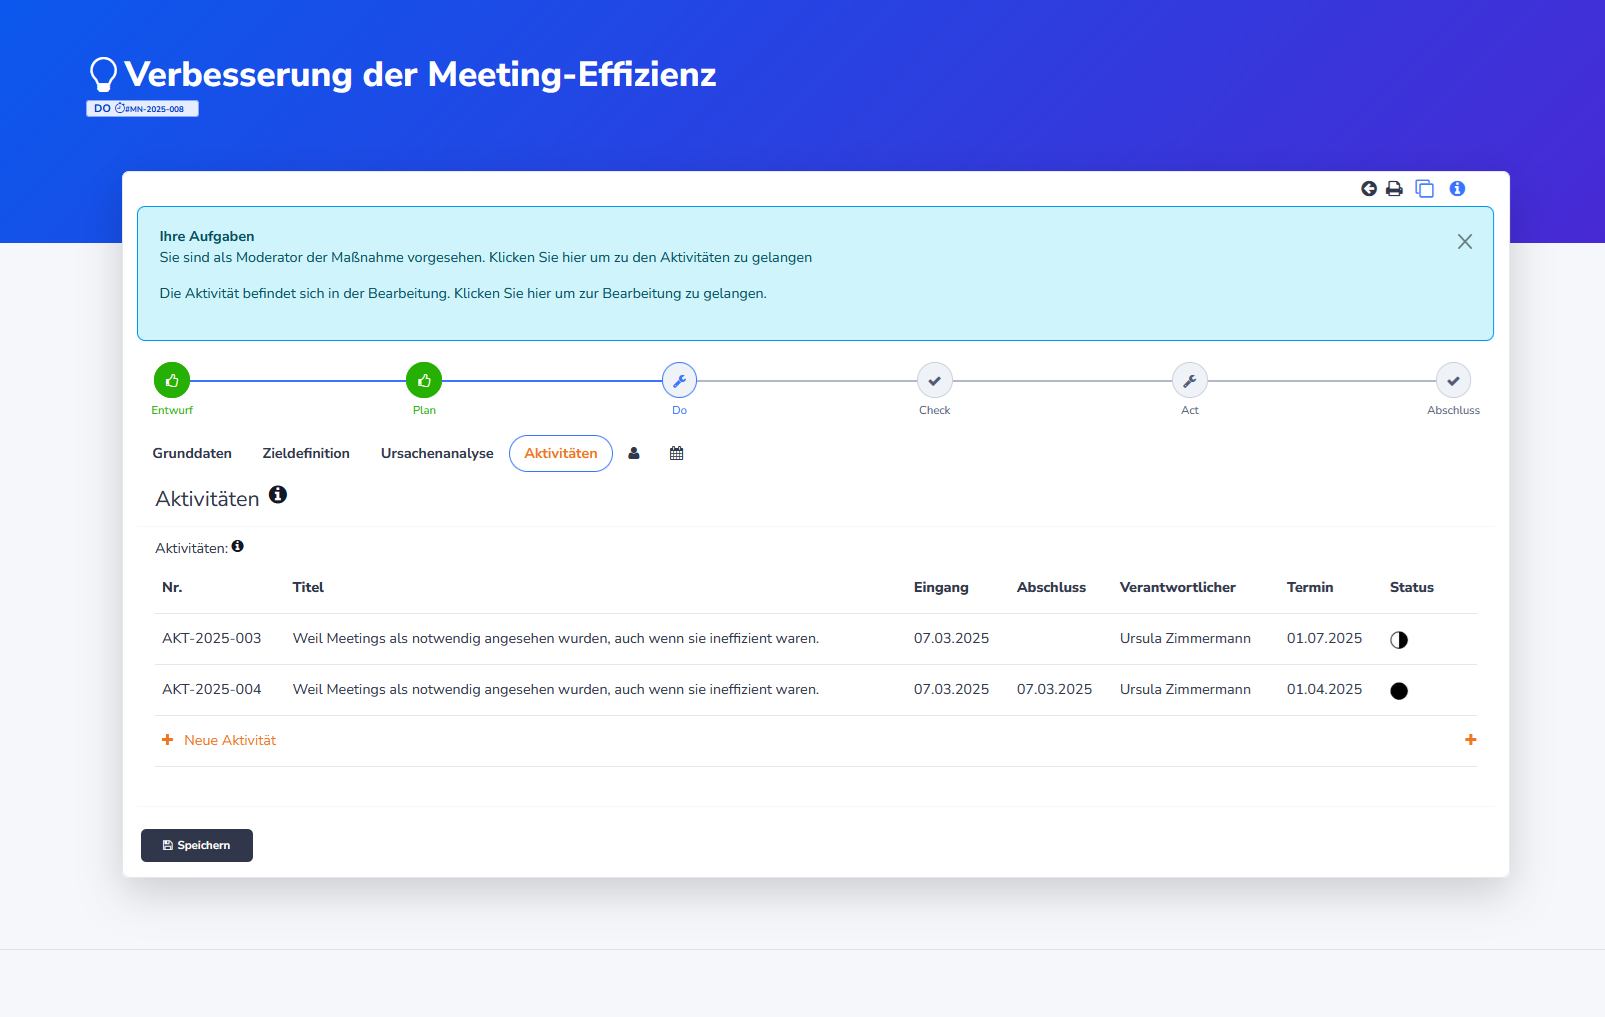The height and width of the screenshot is (1017, 1605).
Task: Click the Entwurf thumbs-up step
Action: (172, 381)
